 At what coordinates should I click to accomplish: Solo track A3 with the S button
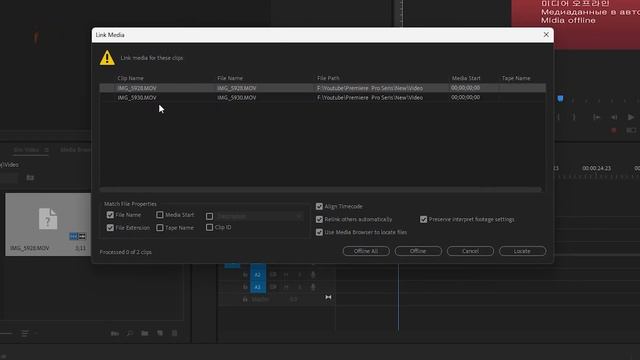300,287
